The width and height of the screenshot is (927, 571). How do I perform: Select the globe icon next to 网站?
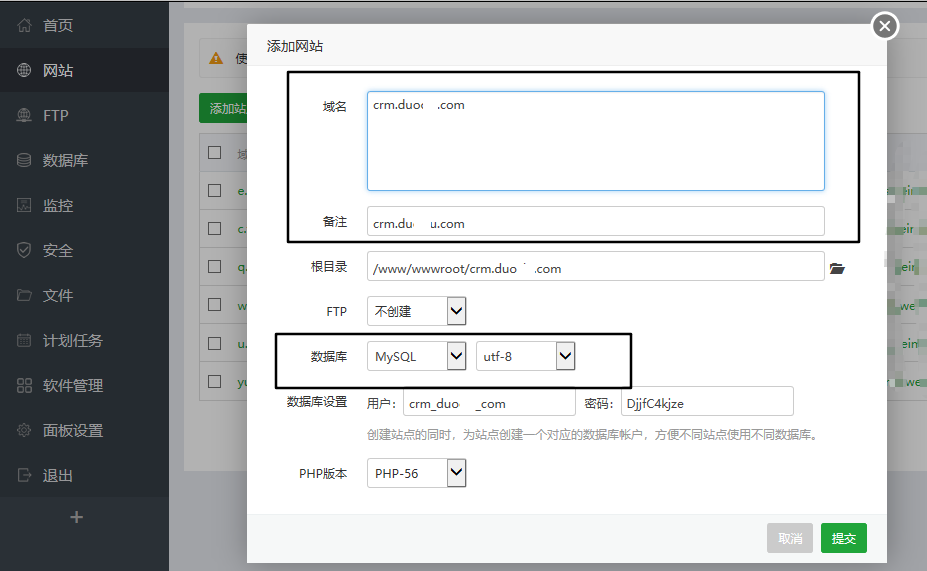(24, 70)
